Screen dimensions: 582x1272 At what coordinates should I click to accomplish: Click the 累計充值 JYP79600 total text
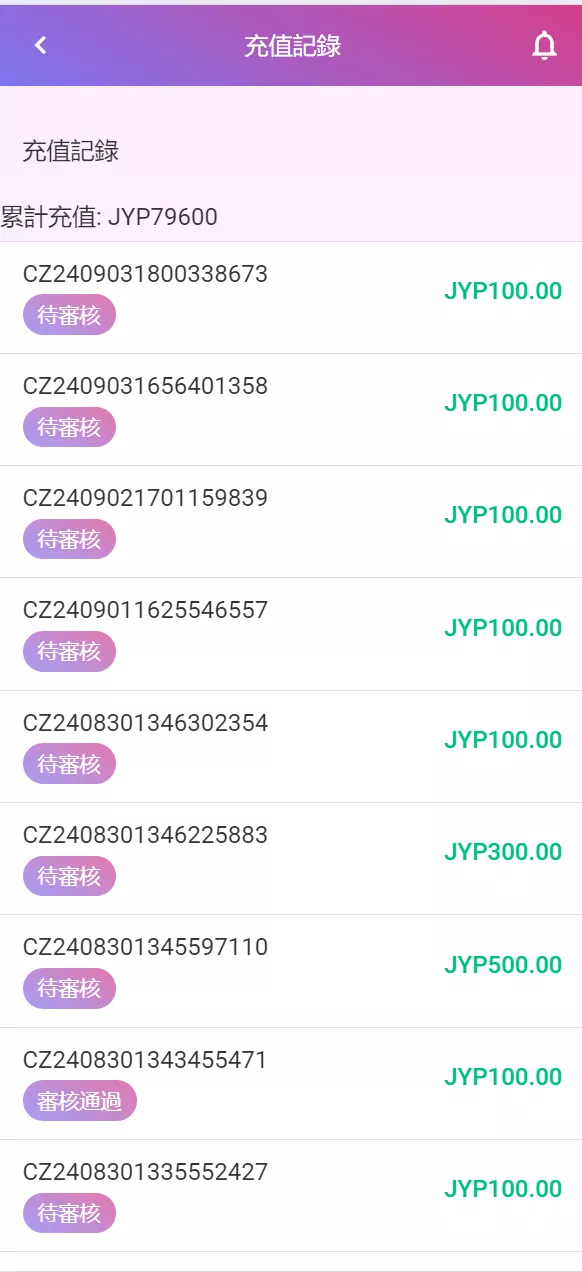tap(109, 216)
